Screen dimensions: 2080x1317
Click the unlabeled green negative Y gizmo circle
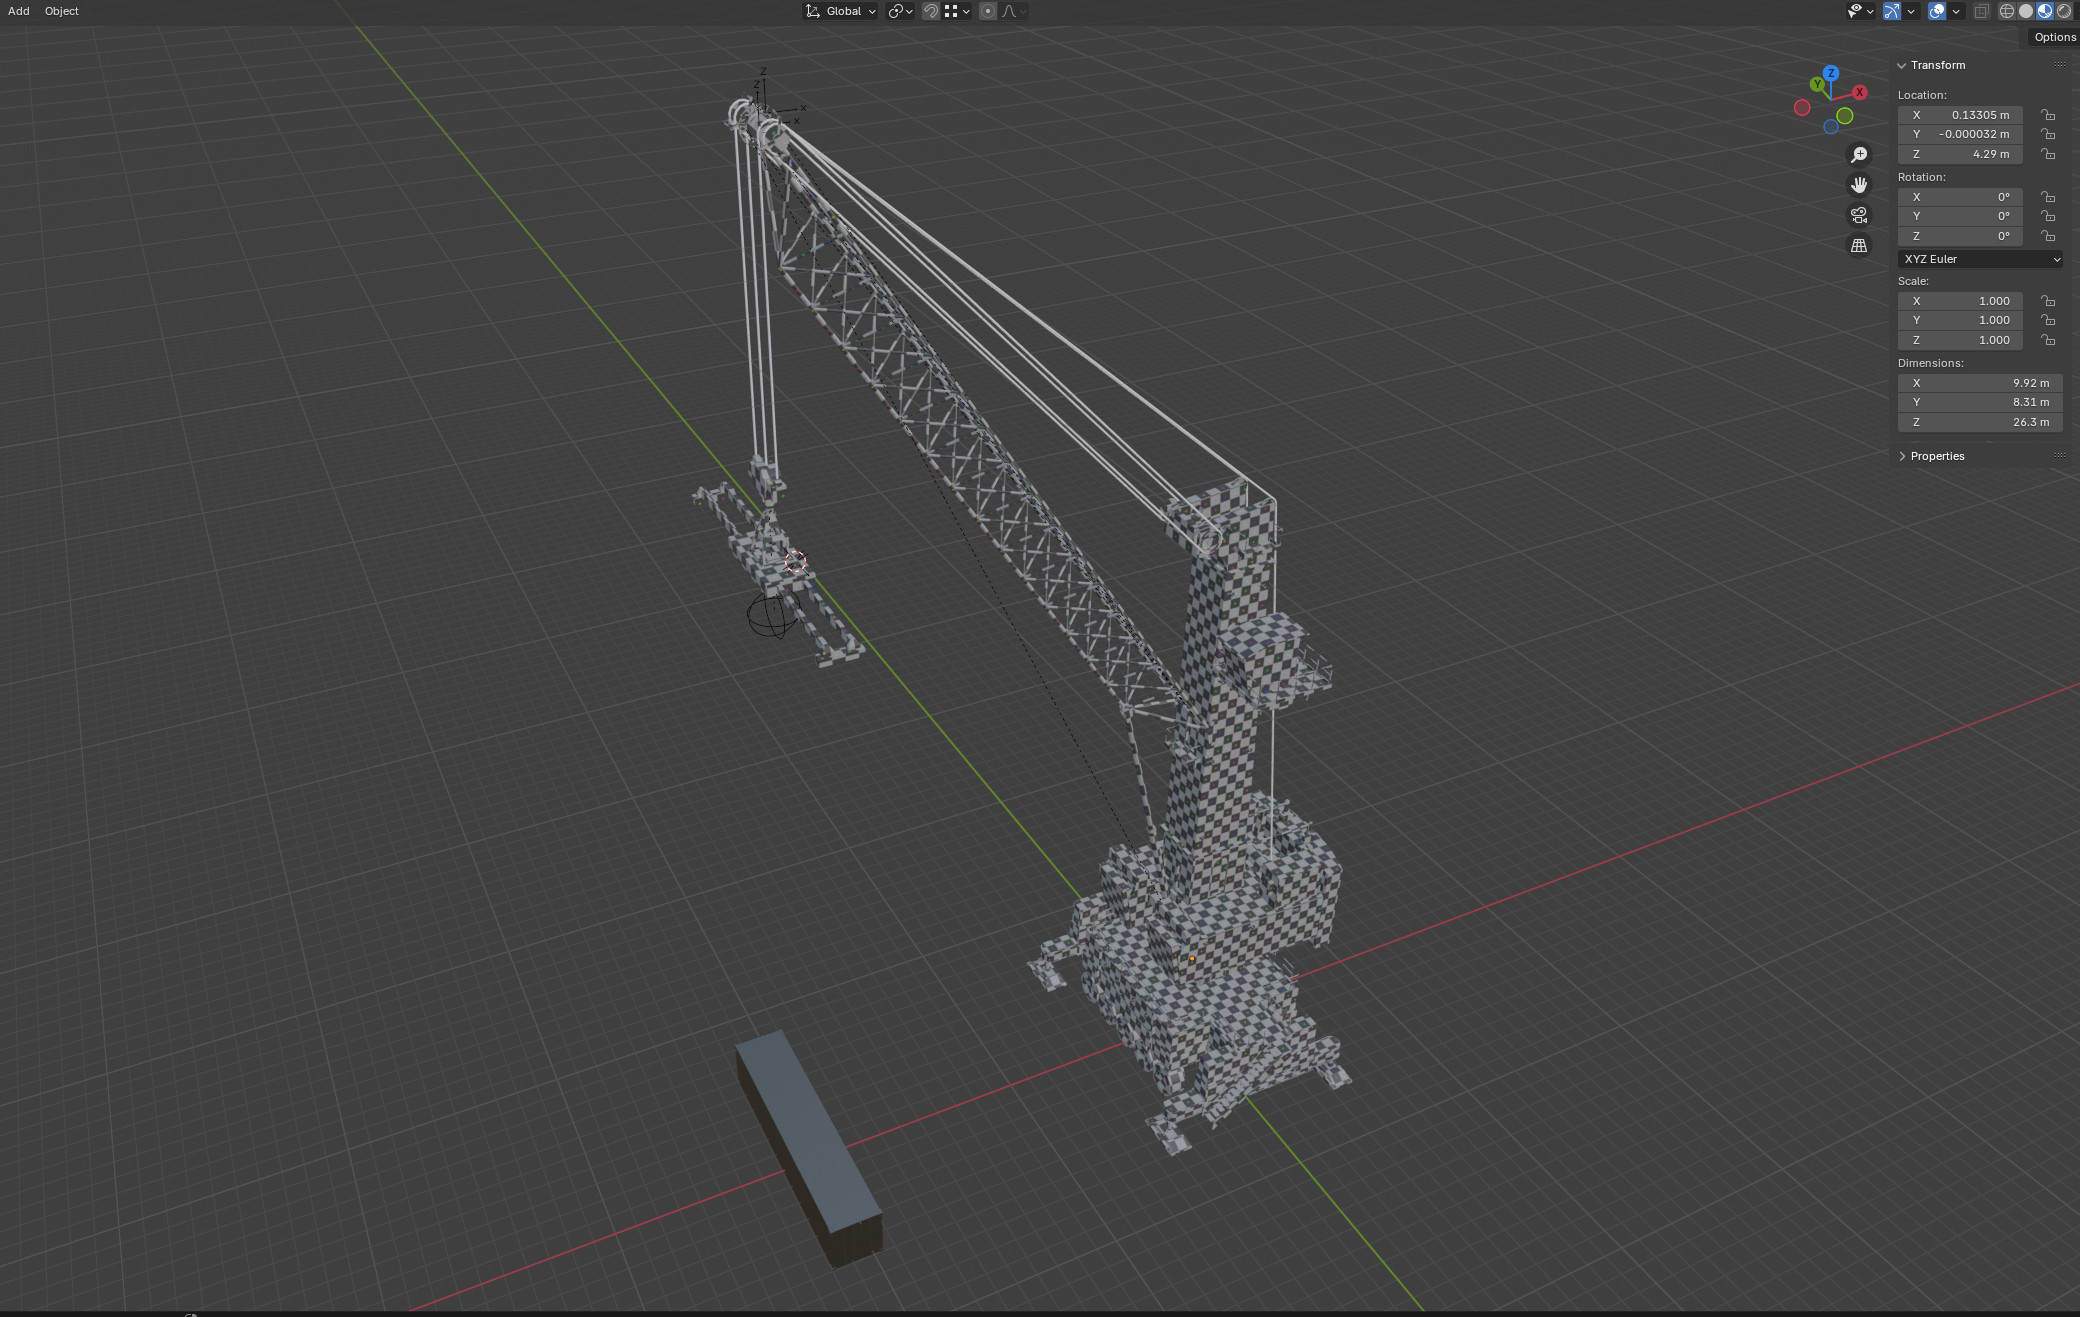1844,116
